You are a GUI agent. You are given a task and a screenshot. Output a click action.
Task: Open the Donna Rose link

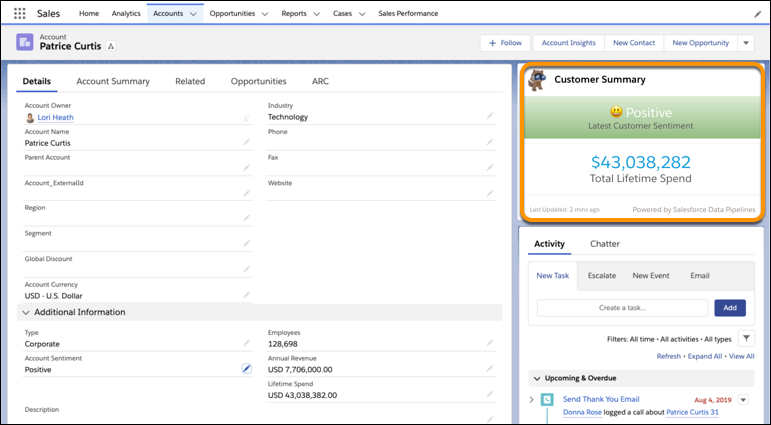click(582, 412)
